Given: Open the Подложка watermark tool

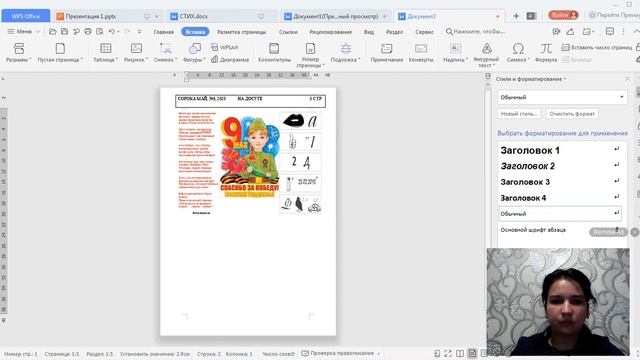Looking at the screenshot, I should 345,52.
